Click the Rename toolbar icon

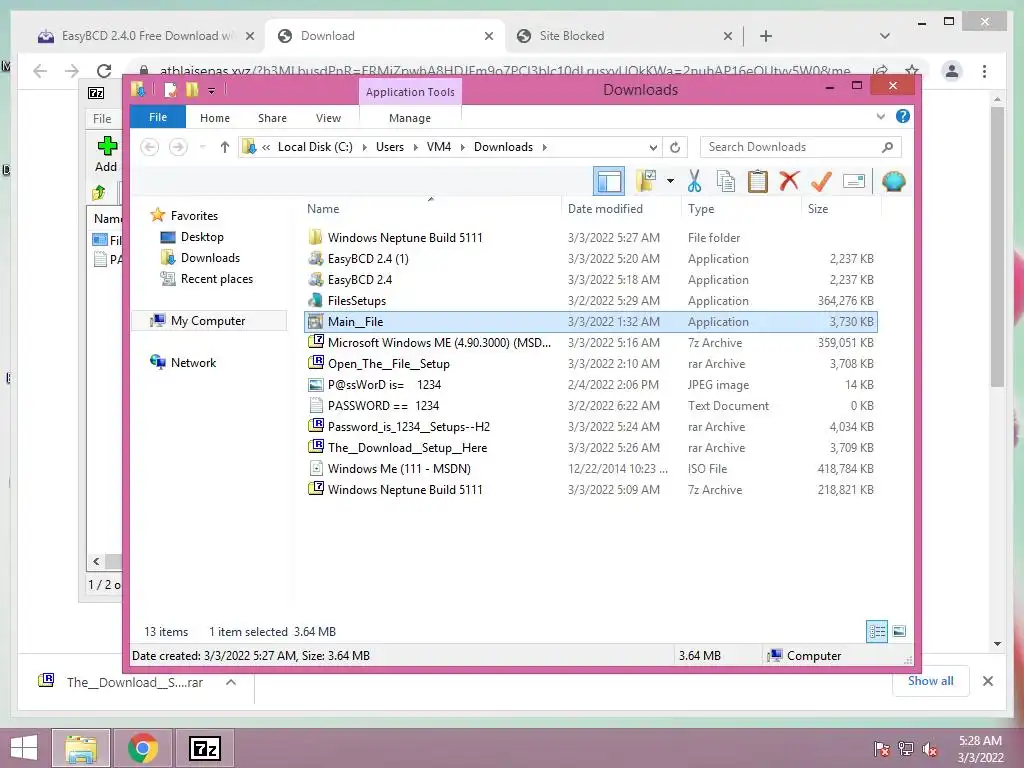[854, 181]
